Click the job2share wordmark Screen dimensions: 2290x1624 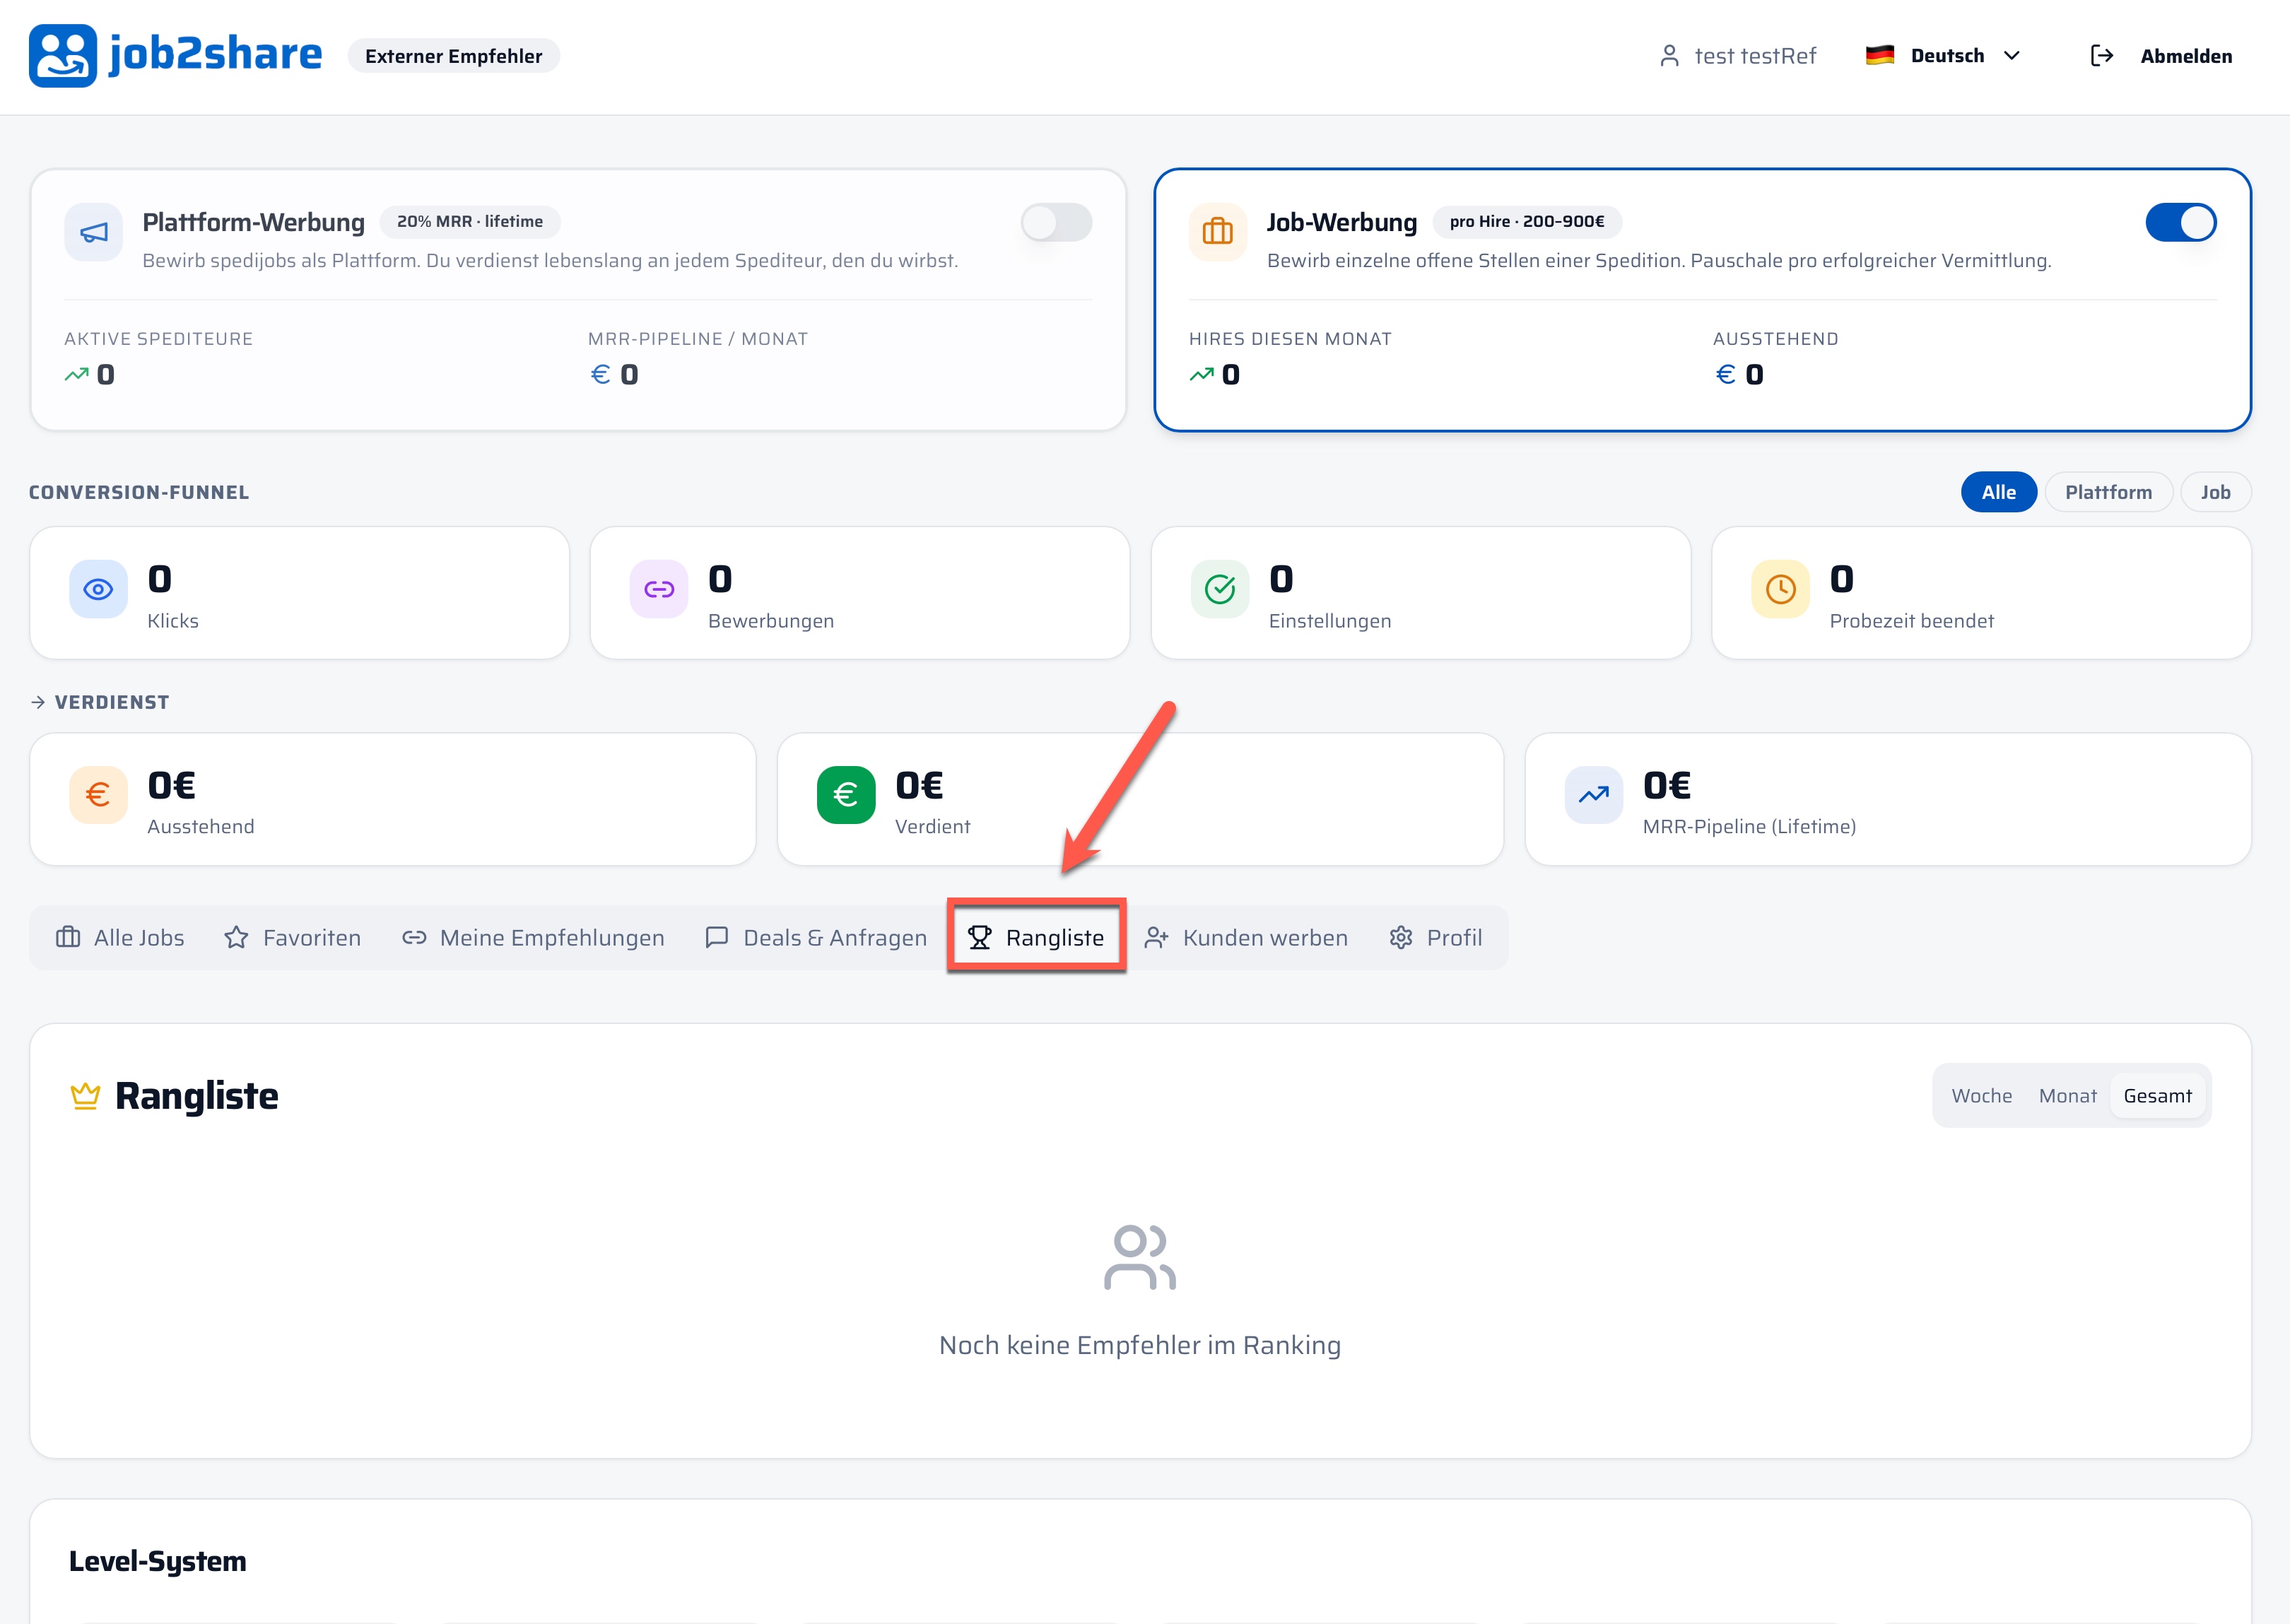(215, 55)
